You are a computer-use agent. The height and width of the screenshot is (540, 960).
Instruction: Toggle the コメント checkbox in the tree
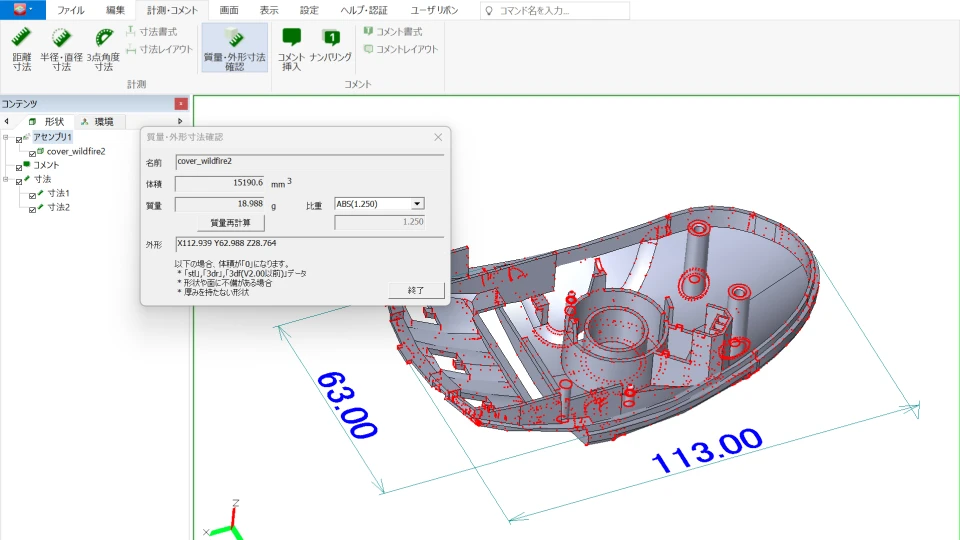point(19,166)
